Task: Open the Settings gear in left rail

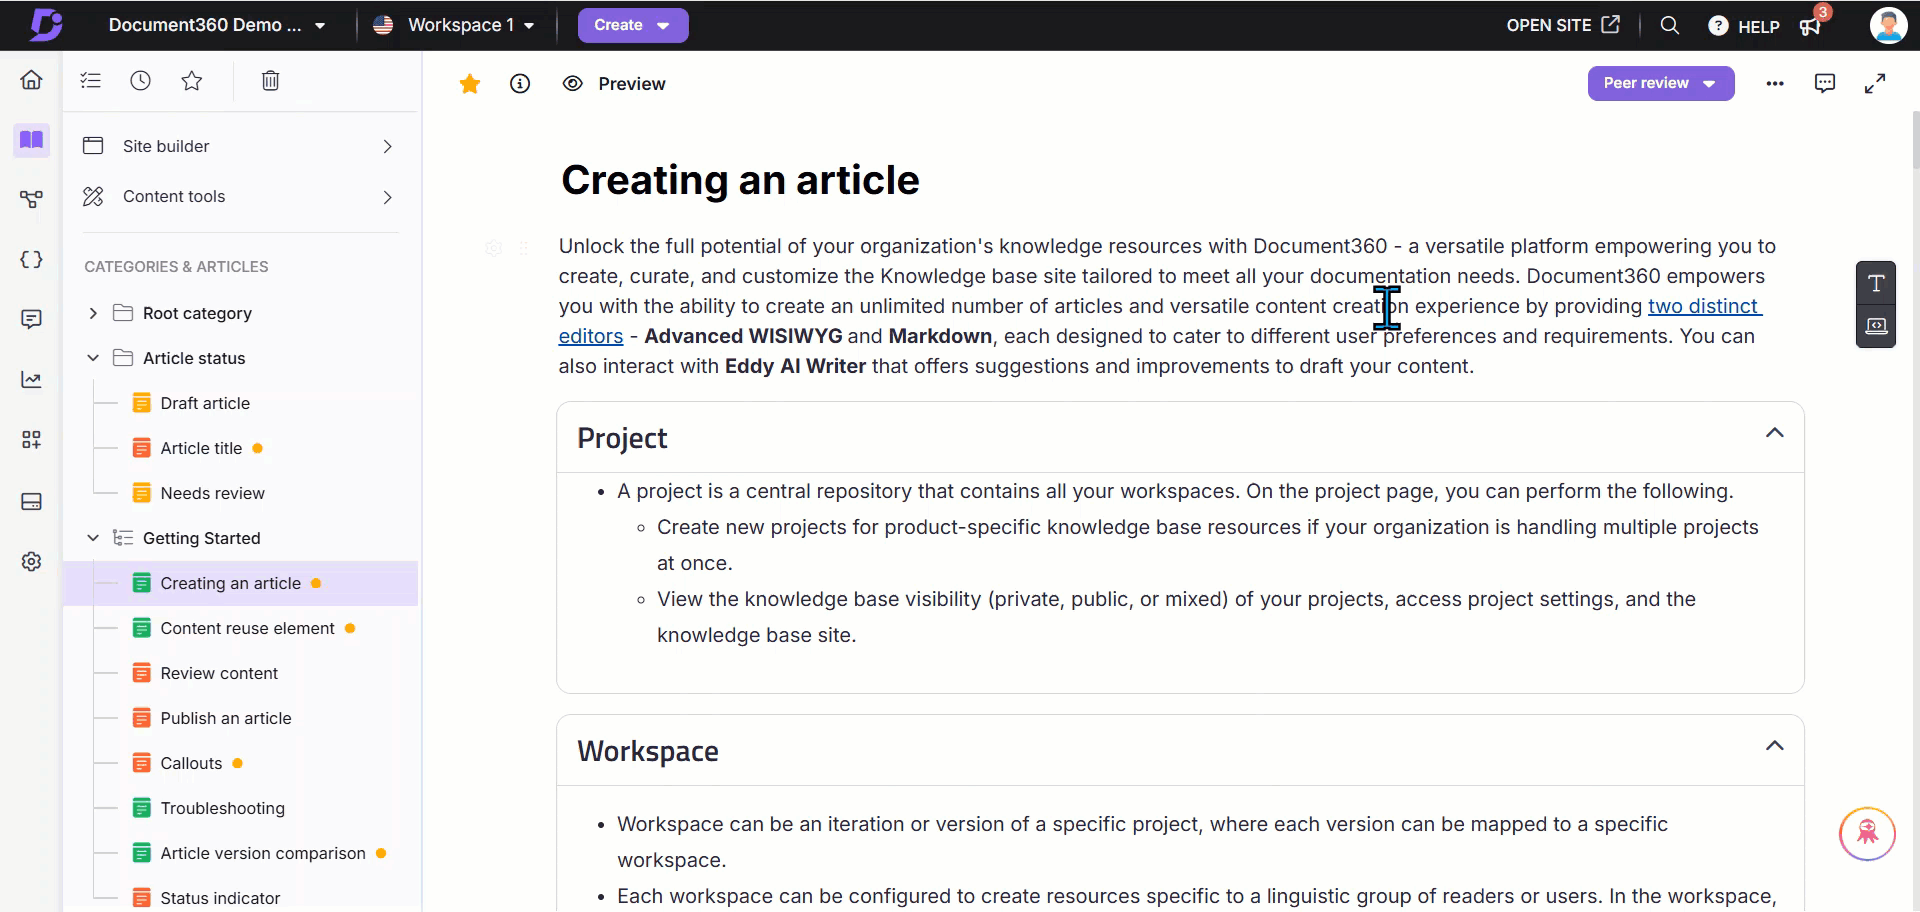Action: (x=32, y=561)
